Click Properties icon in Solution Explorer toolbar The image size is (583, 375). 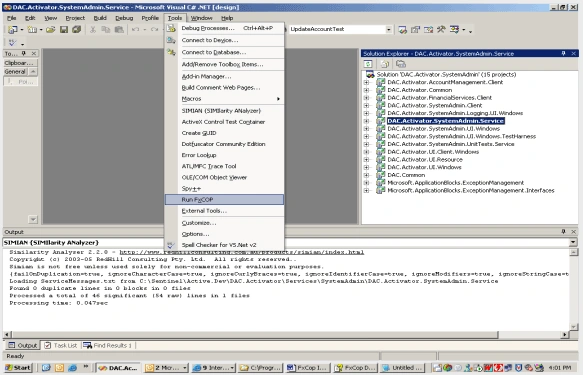[x=401, y=64]
